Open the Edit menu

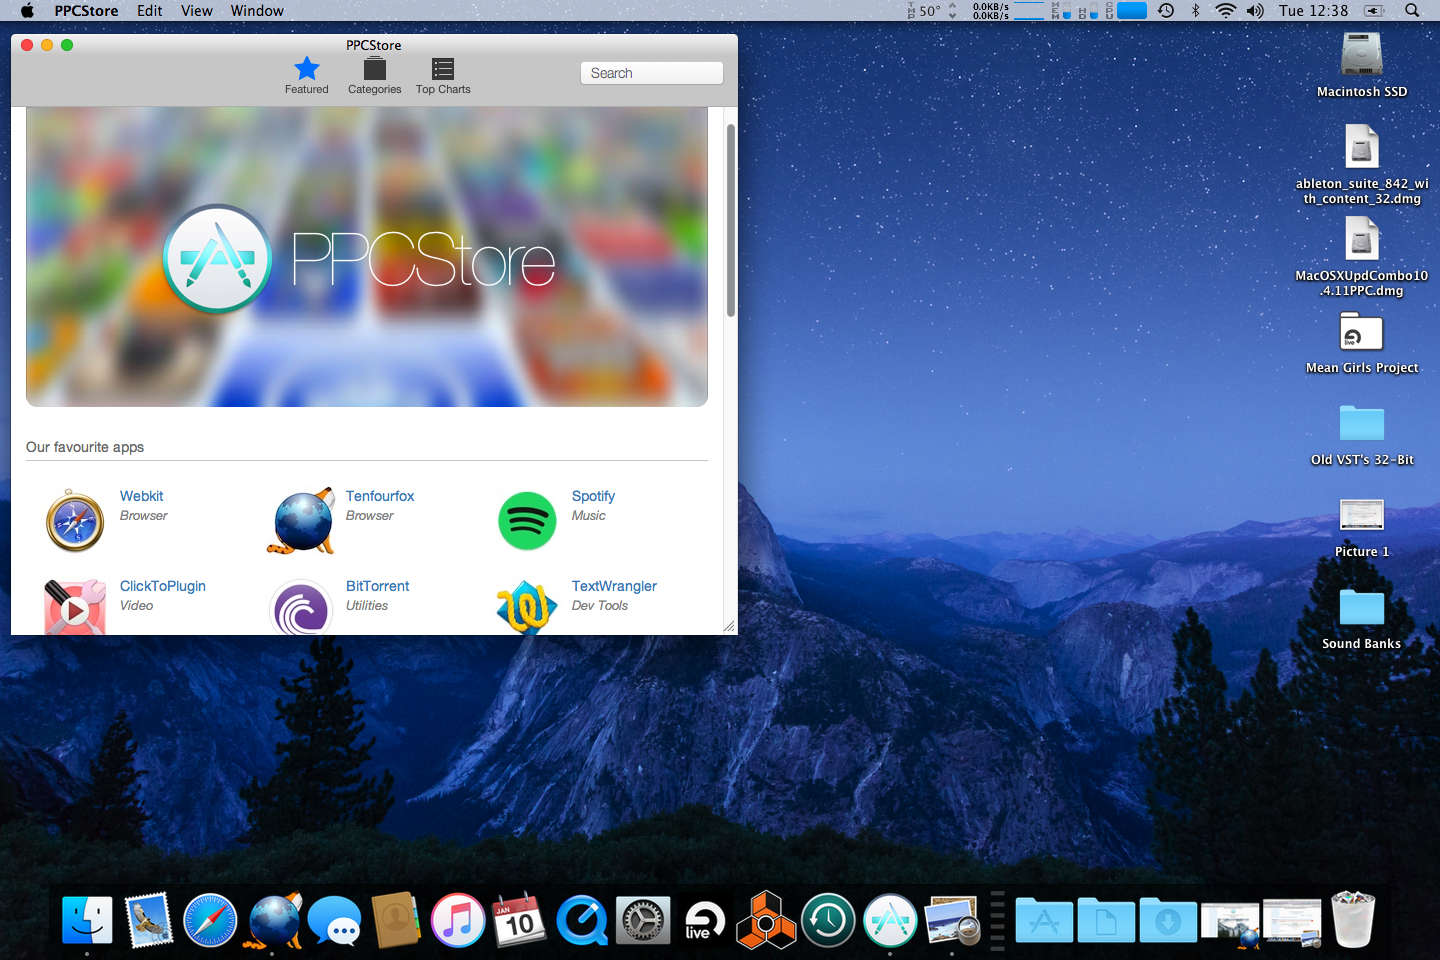tap(150, 10)
